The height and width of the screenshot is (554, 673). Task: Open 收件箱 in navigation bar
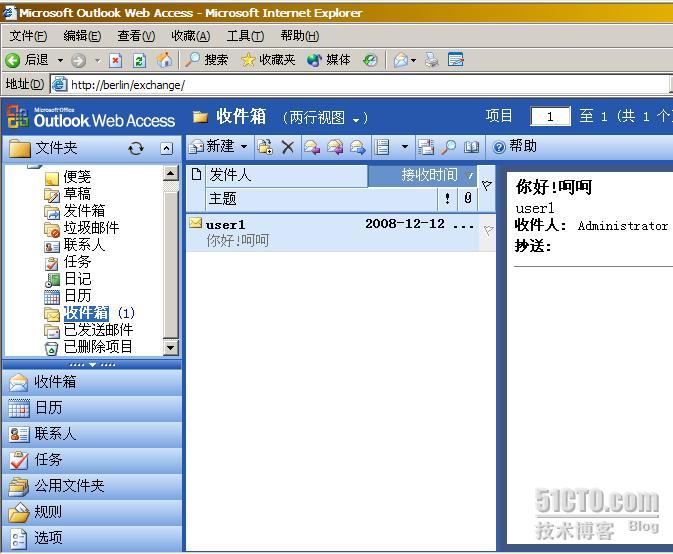click(x=92, y=382)
